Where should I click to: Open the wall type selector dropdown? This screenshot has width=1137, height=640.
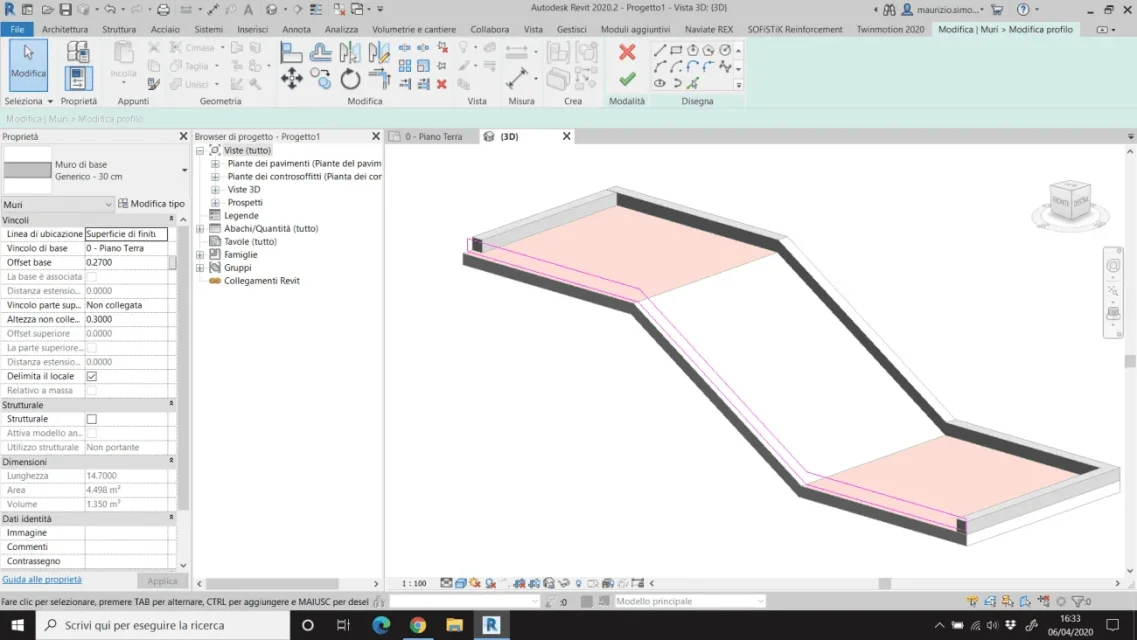pos(184,170)
